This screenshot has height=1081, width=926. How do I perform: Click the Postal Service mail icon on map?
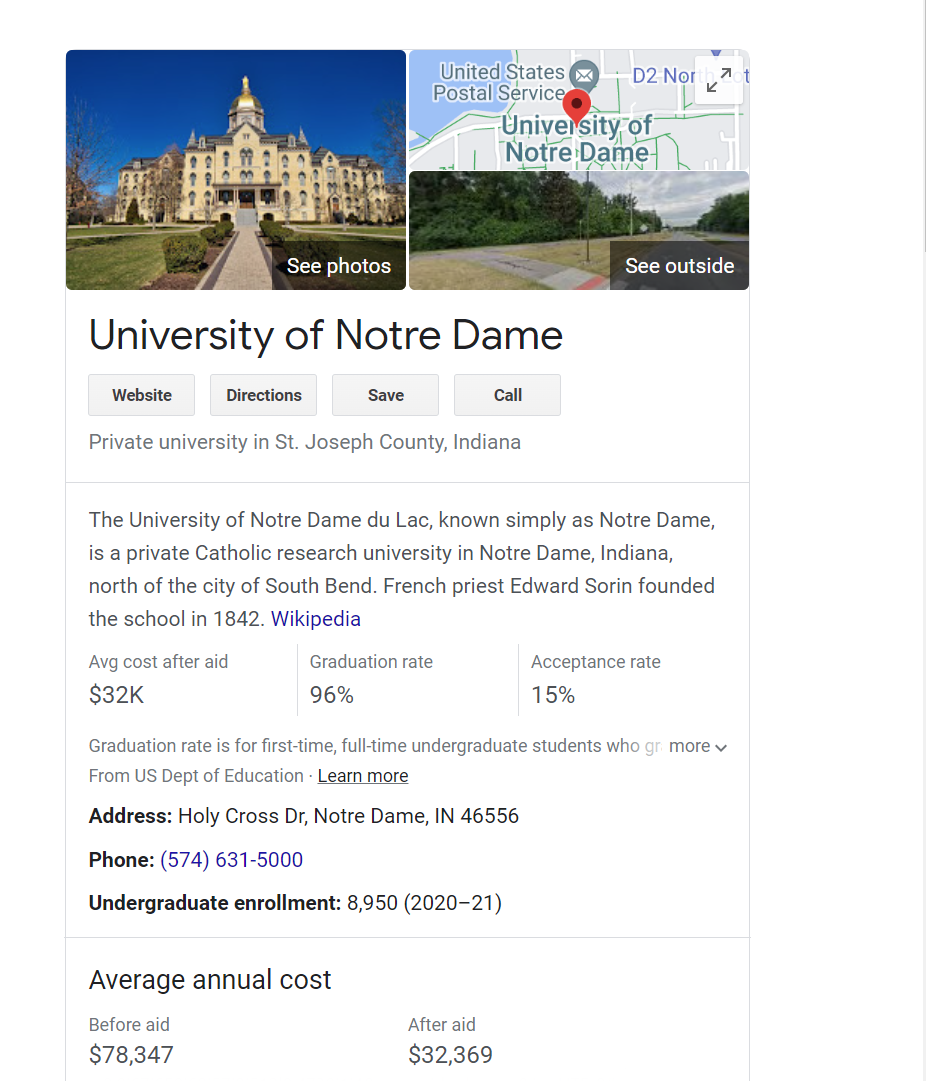click(583, 74)
